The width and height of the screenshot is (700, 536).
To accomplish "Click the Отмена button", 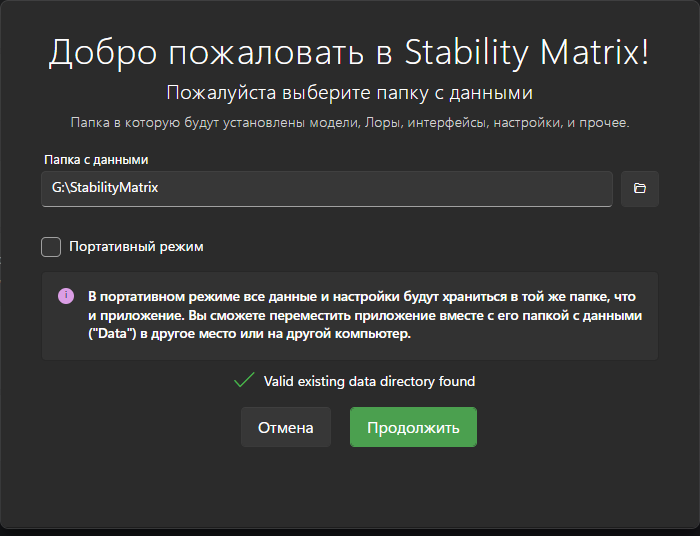I will pyautogui.click(x=286, y=427).
